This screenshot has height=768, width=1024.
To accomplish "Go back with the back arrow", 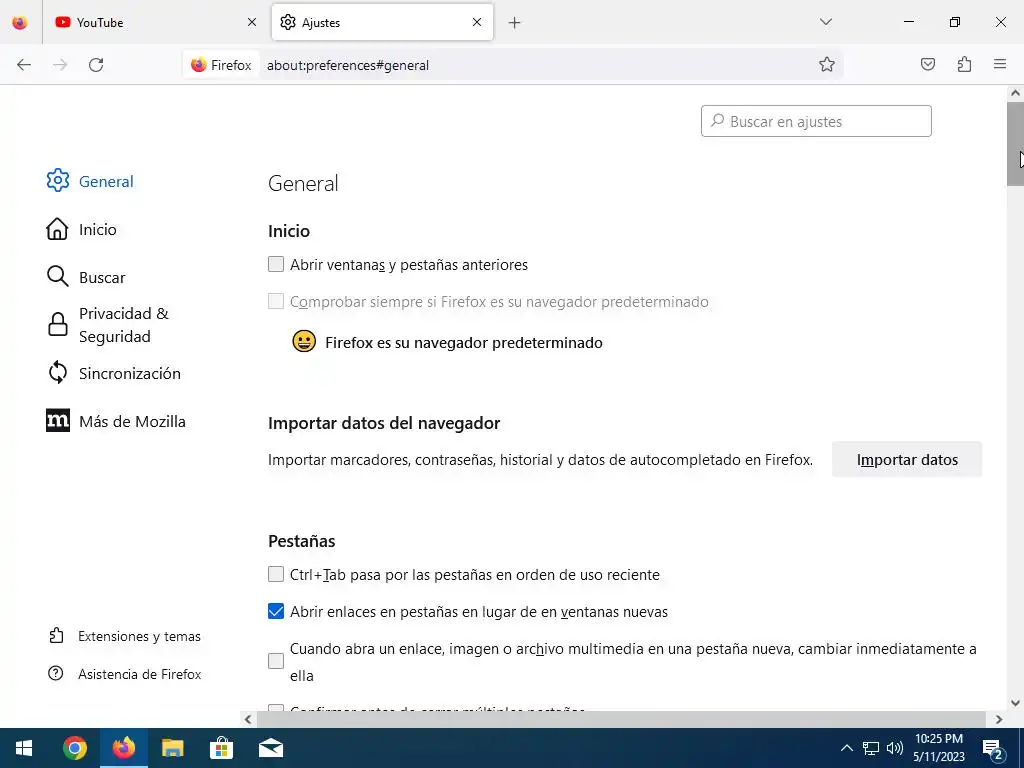I will pos(24,65).
